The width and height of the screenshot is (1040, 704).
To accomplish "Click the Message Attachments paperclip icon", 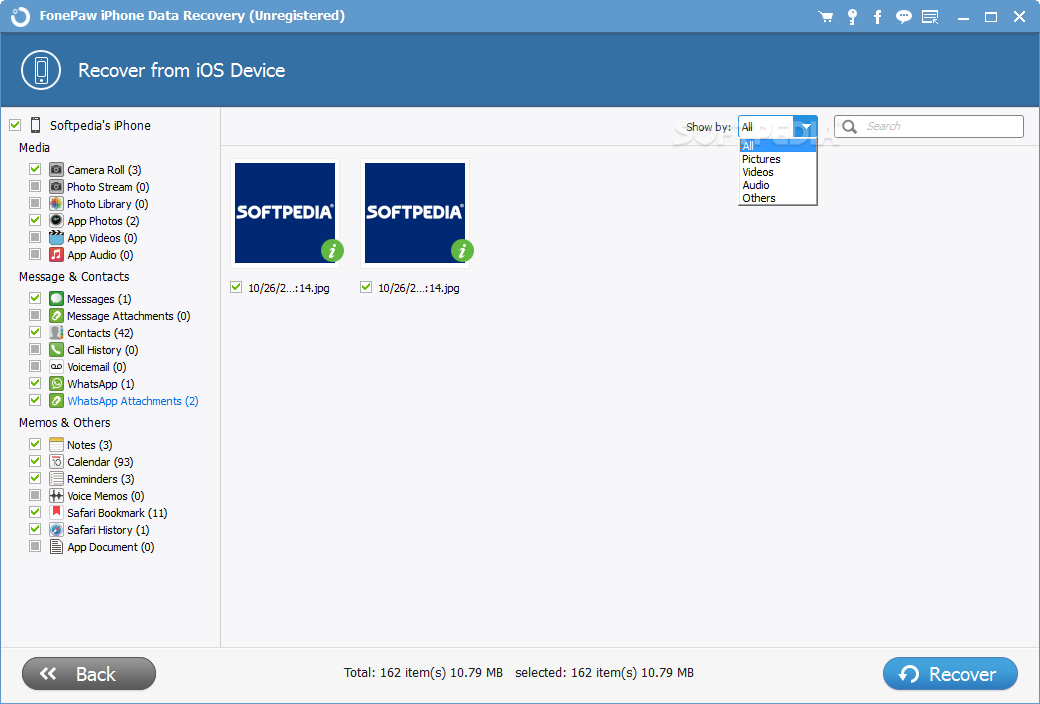I will 56,316.
